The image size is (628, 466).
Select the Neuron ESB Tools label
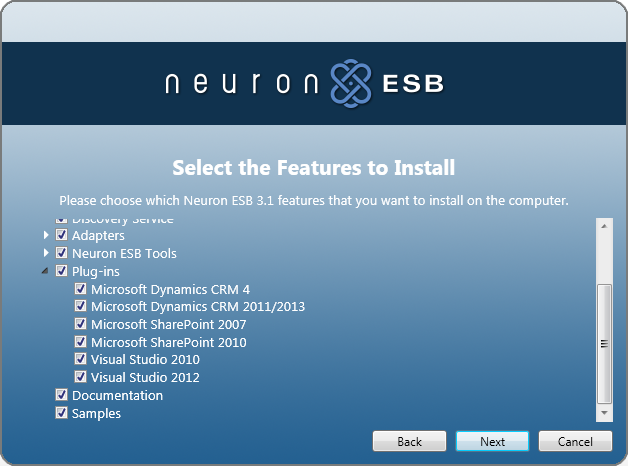[124, 253]
